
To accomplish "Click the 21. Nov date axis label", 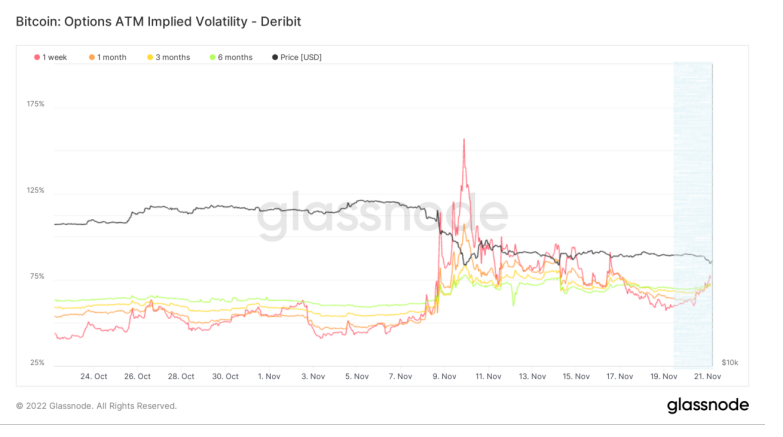I will [x=707, y=376].
